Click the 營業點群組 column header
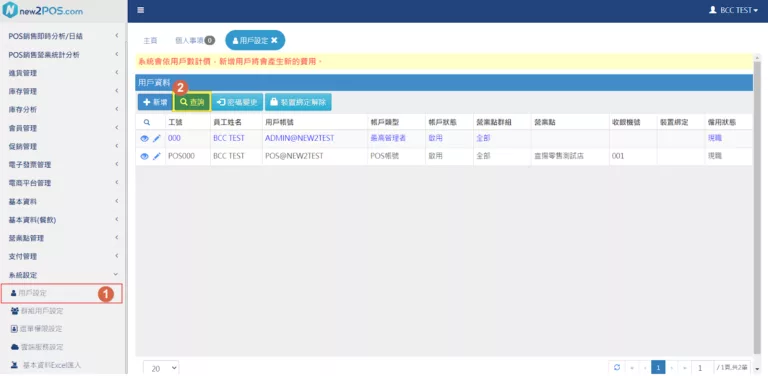The height and width of the screenshot is (376, 768). 494,122
